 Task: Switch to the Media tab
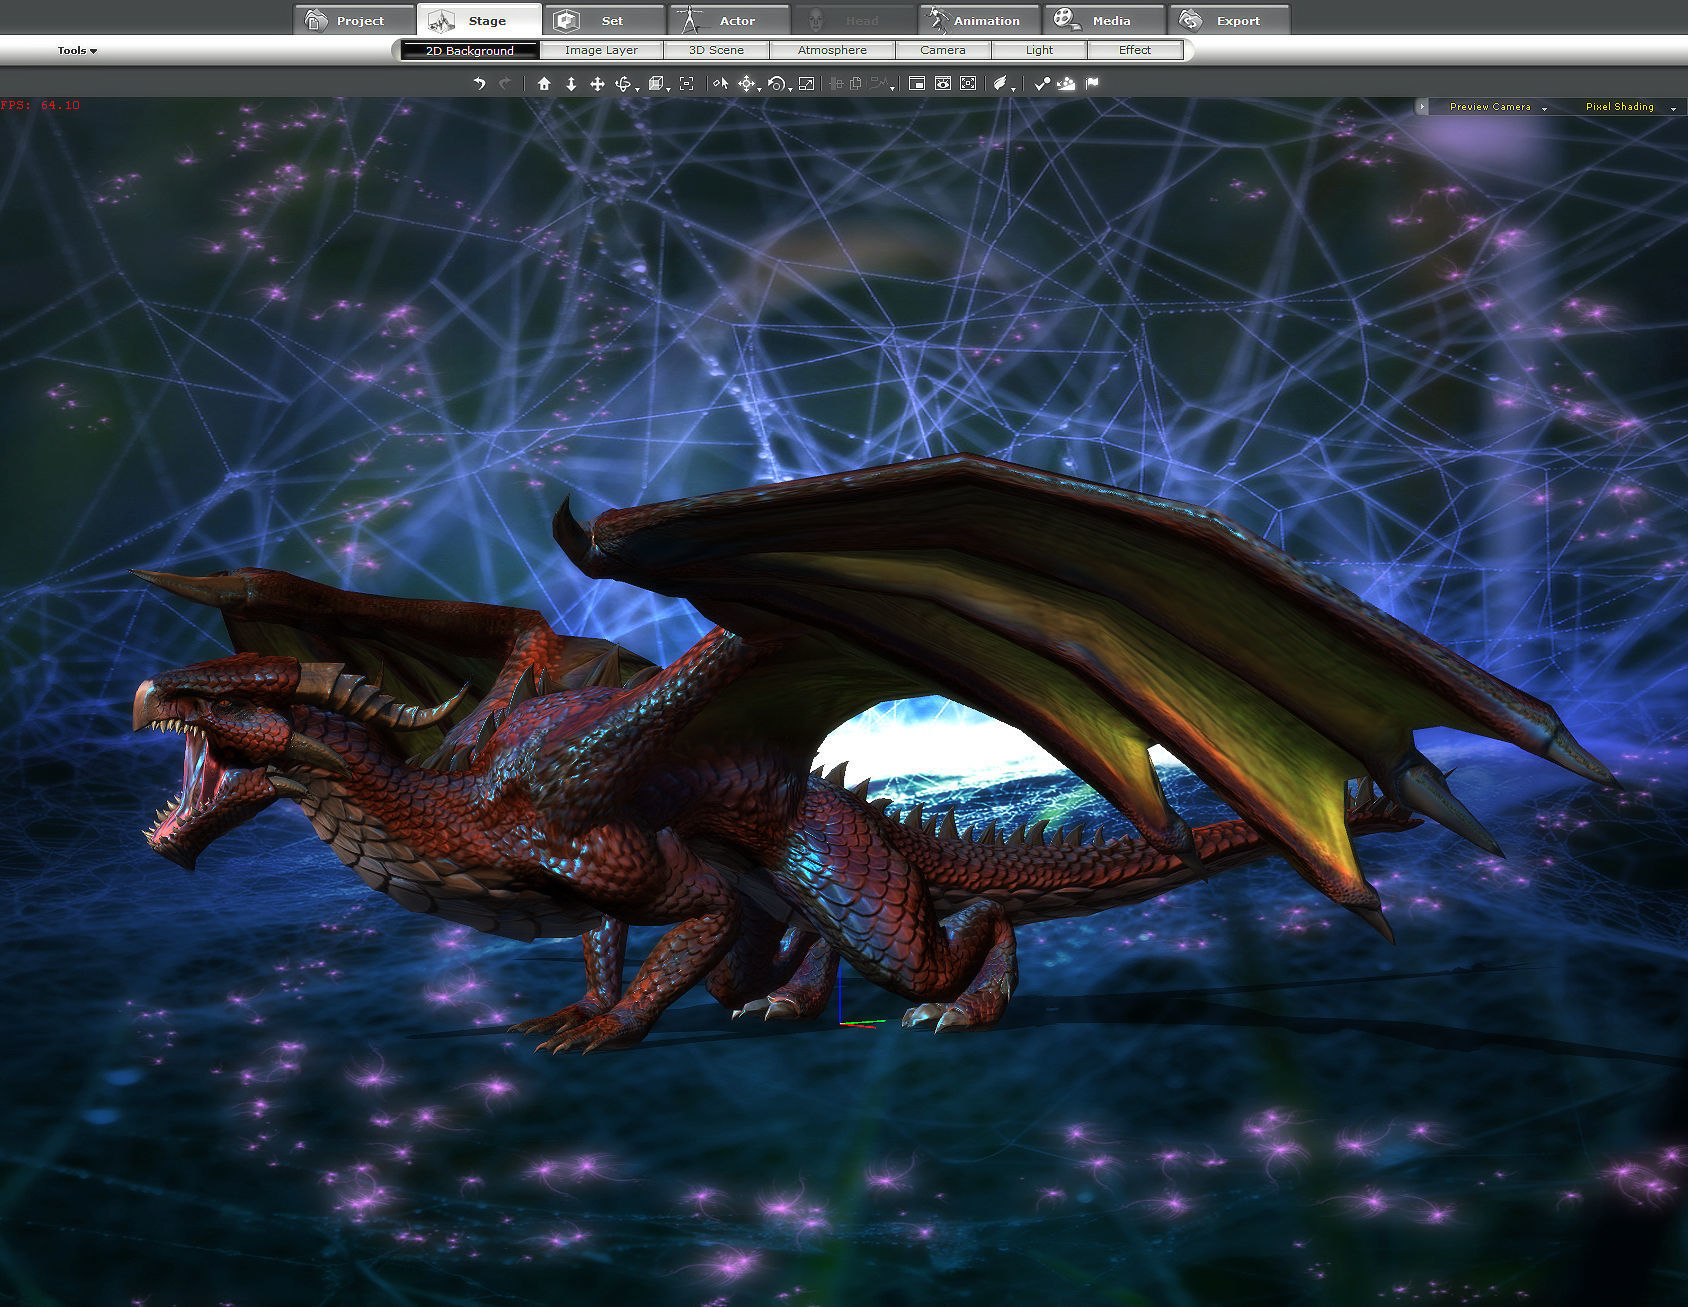point(1104,20)
